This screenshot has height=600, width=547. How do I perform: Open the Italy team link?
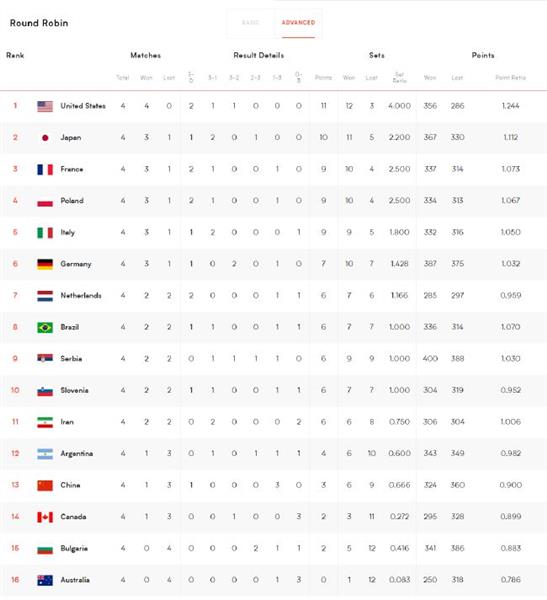pyautogui.click(x=67, y=233)
